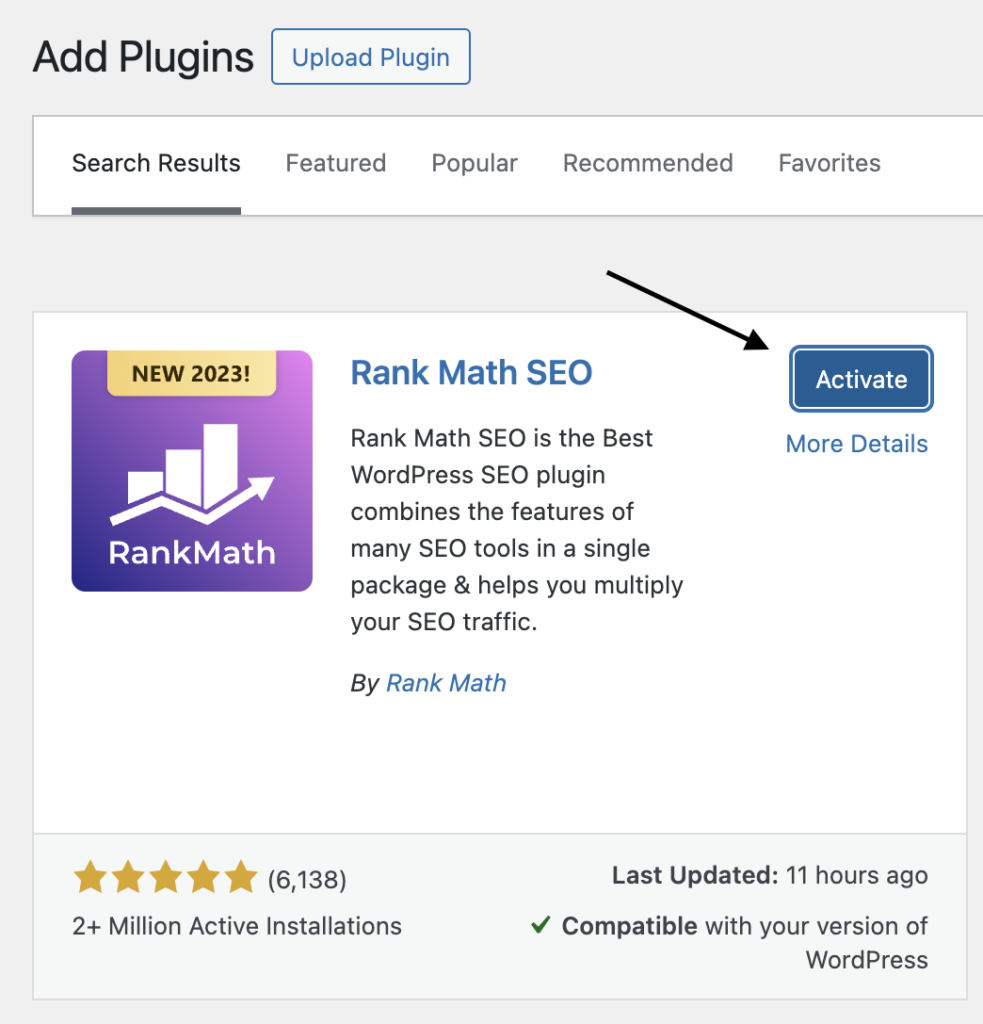Activate the Rank Math SEO plugin
983x1024 pixels.
861,379
